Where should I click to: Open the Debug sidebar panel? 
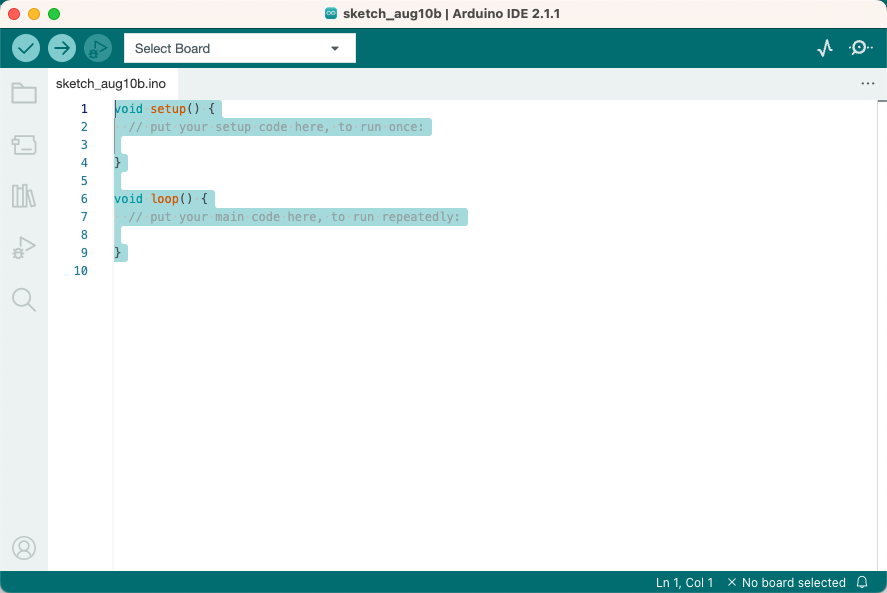point(24,247)
